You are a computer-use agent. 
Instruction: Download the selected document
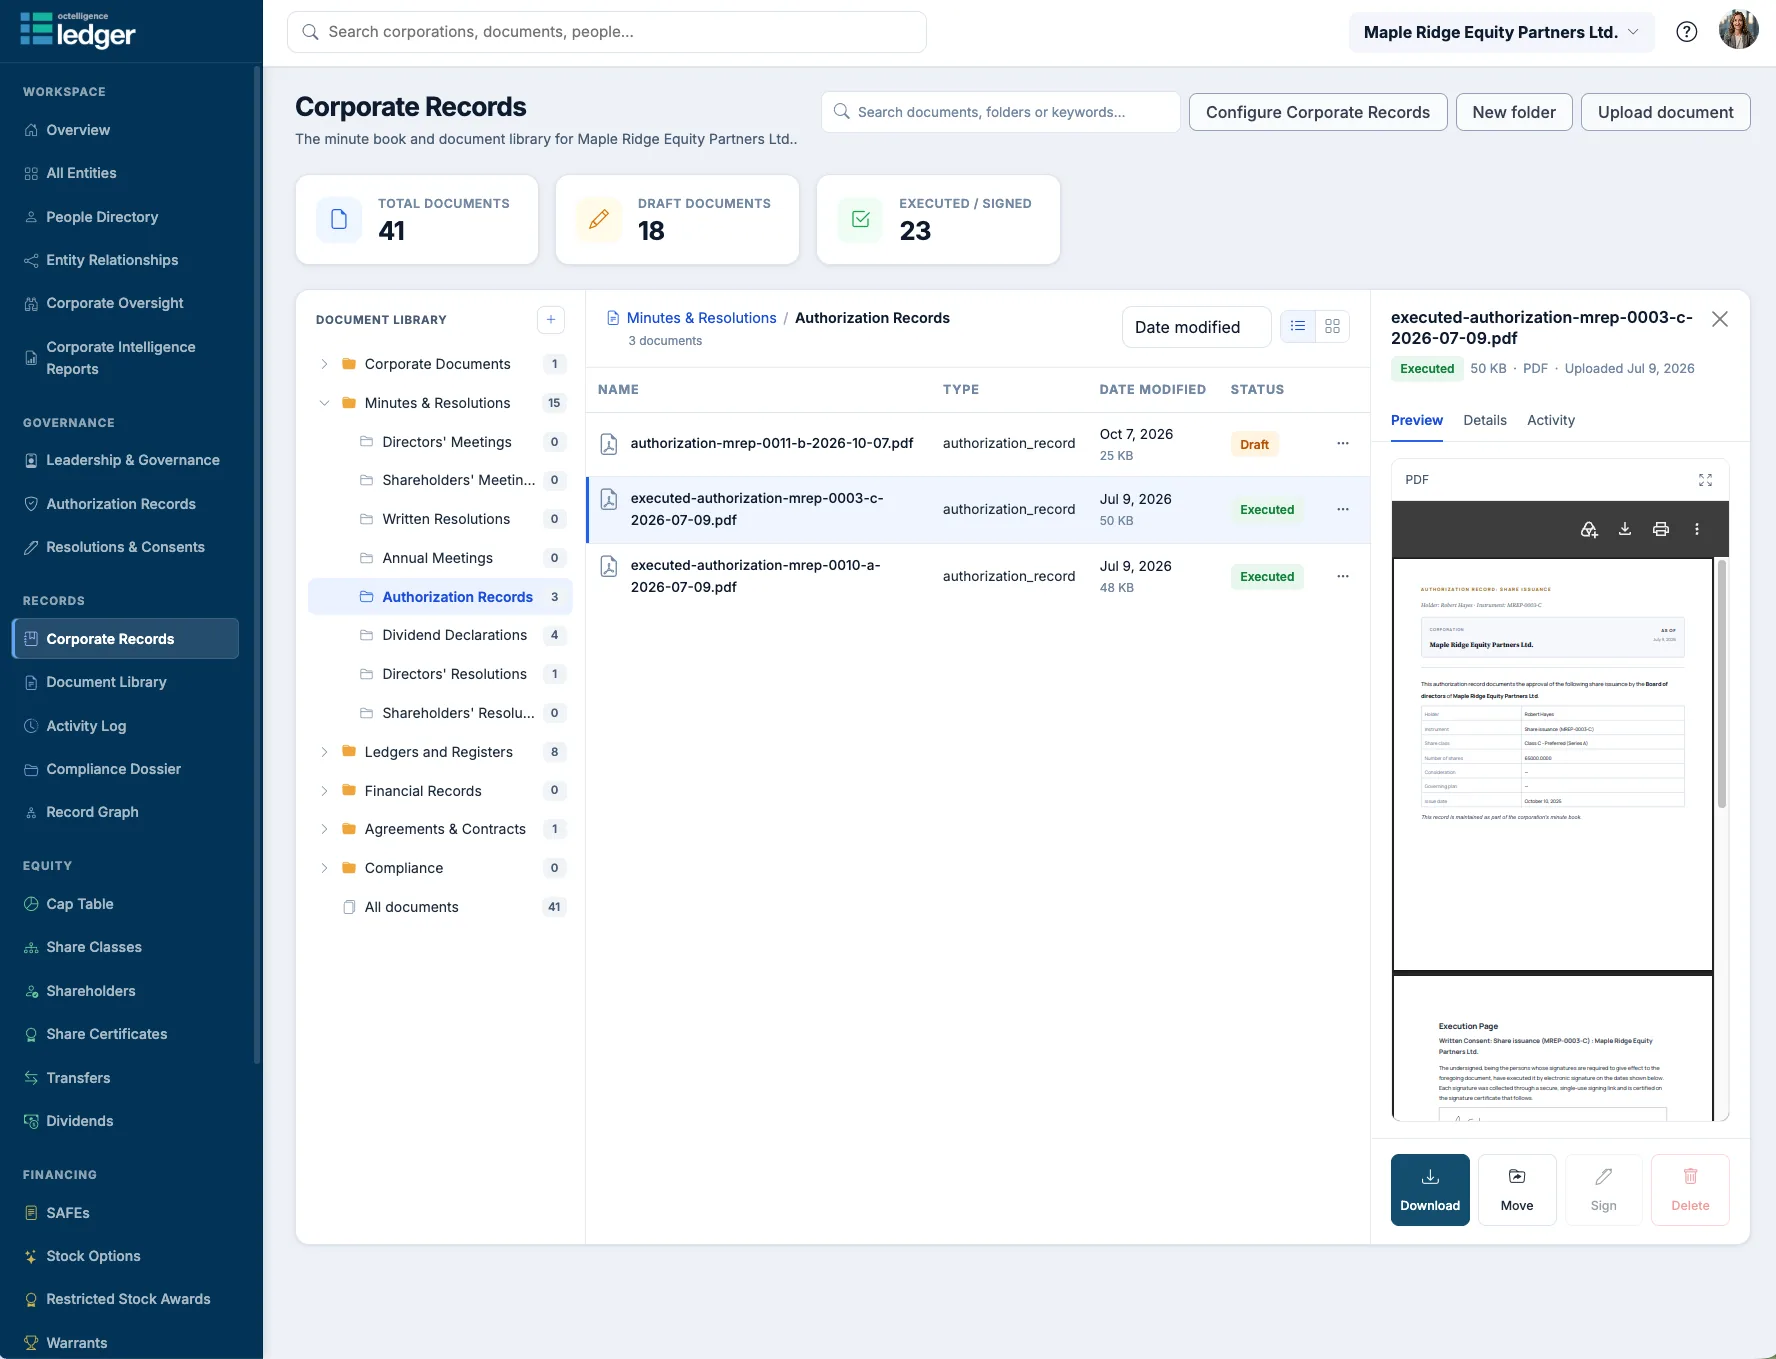click(1430, 1190)
